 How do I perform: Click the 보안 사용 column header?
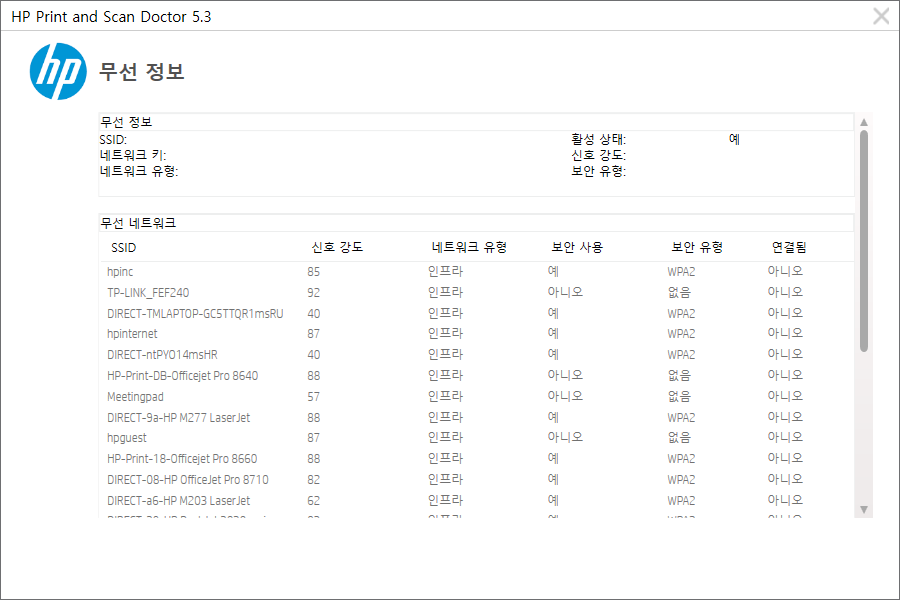pos(577,248)
